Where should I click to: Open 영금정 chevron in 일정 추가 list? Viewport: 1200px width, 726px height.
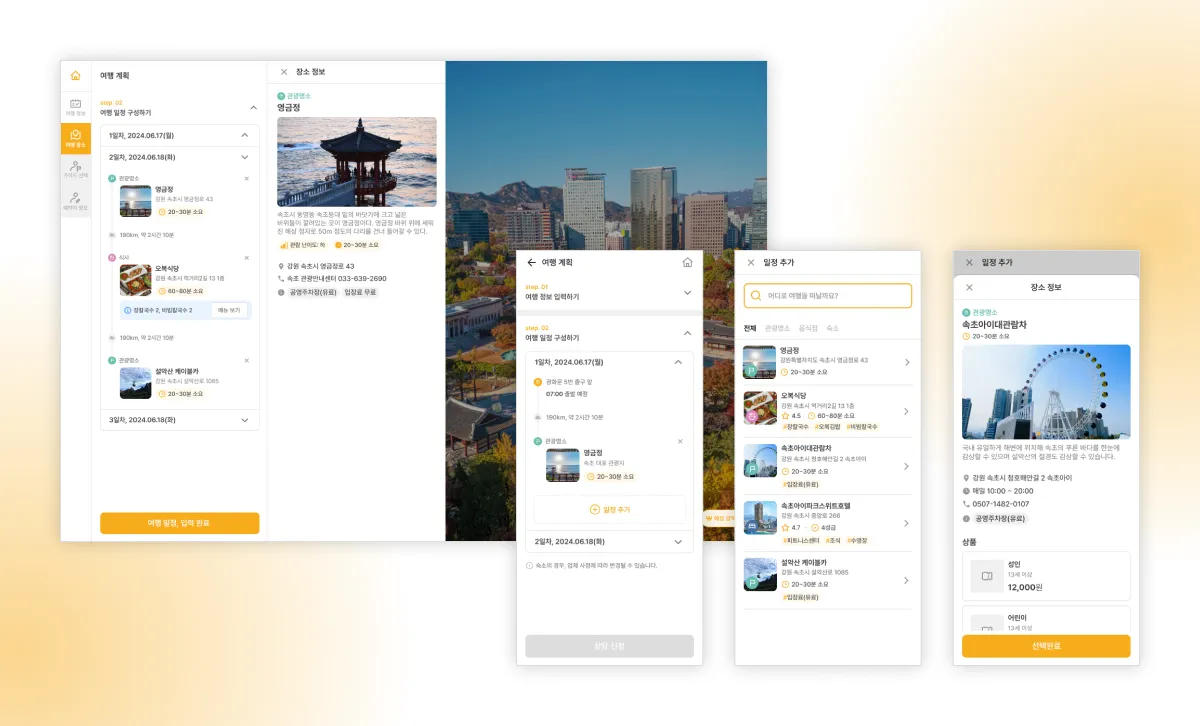[906, 362]
